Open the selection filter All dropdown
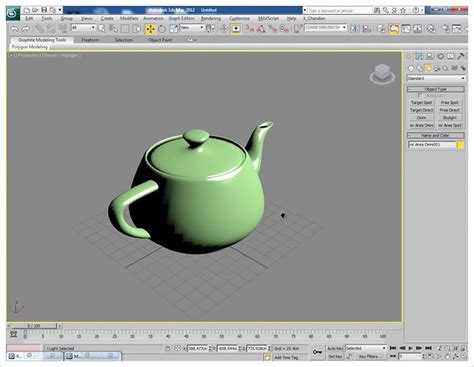Image resolution: width=474 pixels, height=367 pixels. tap(84, 28)
